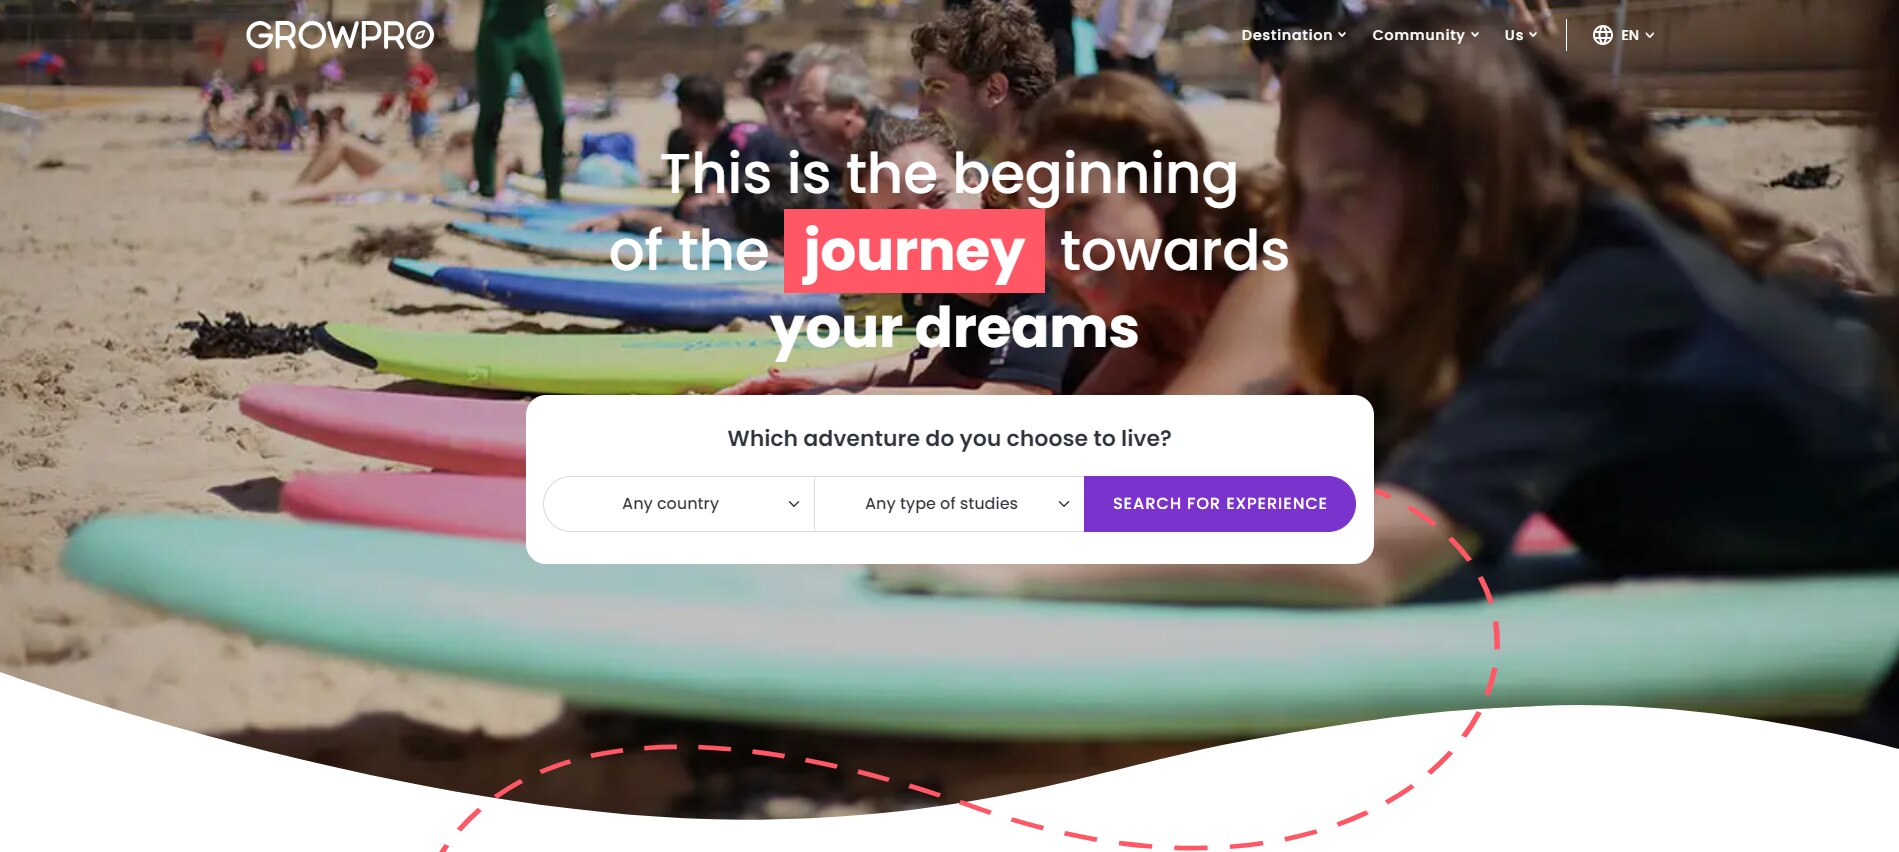Click arrow in Any country field
This screenshot has width=1899, height=852.
click(x=794, y=504)
